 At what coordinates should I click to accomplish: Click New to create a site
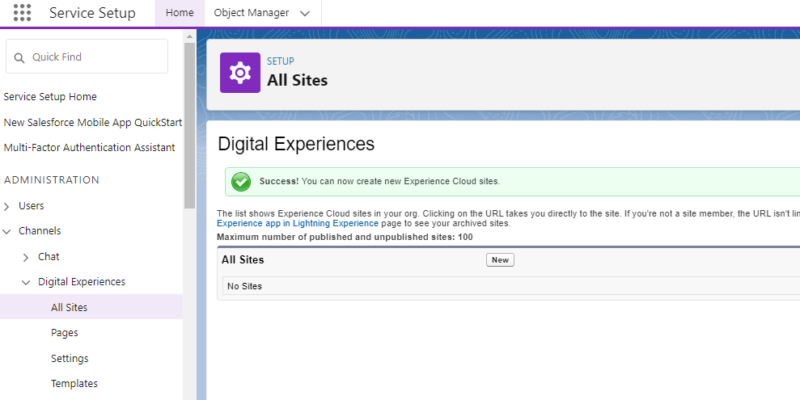(x=500, y=260)
